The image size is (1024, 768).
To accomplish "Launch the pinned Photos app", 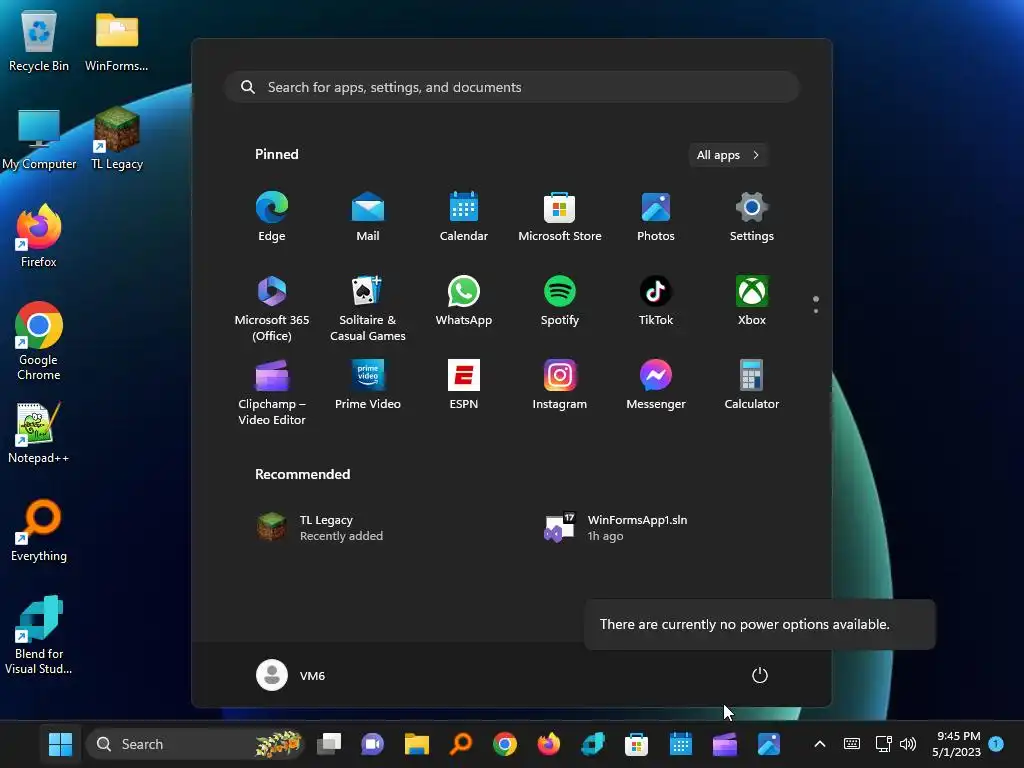I will point(656,217).
